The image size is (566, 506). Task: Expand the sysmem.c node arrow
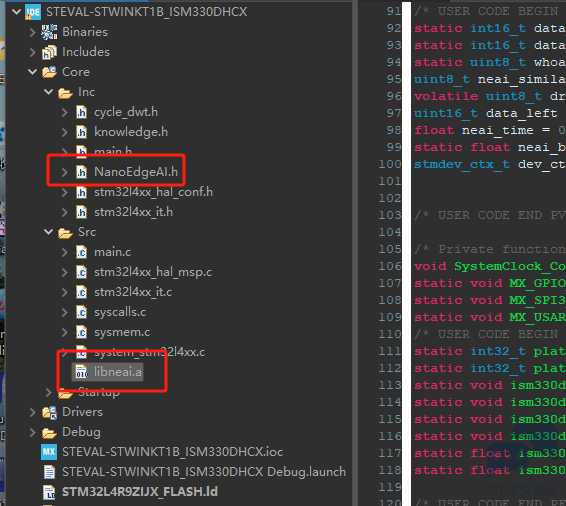coord(65,332)
